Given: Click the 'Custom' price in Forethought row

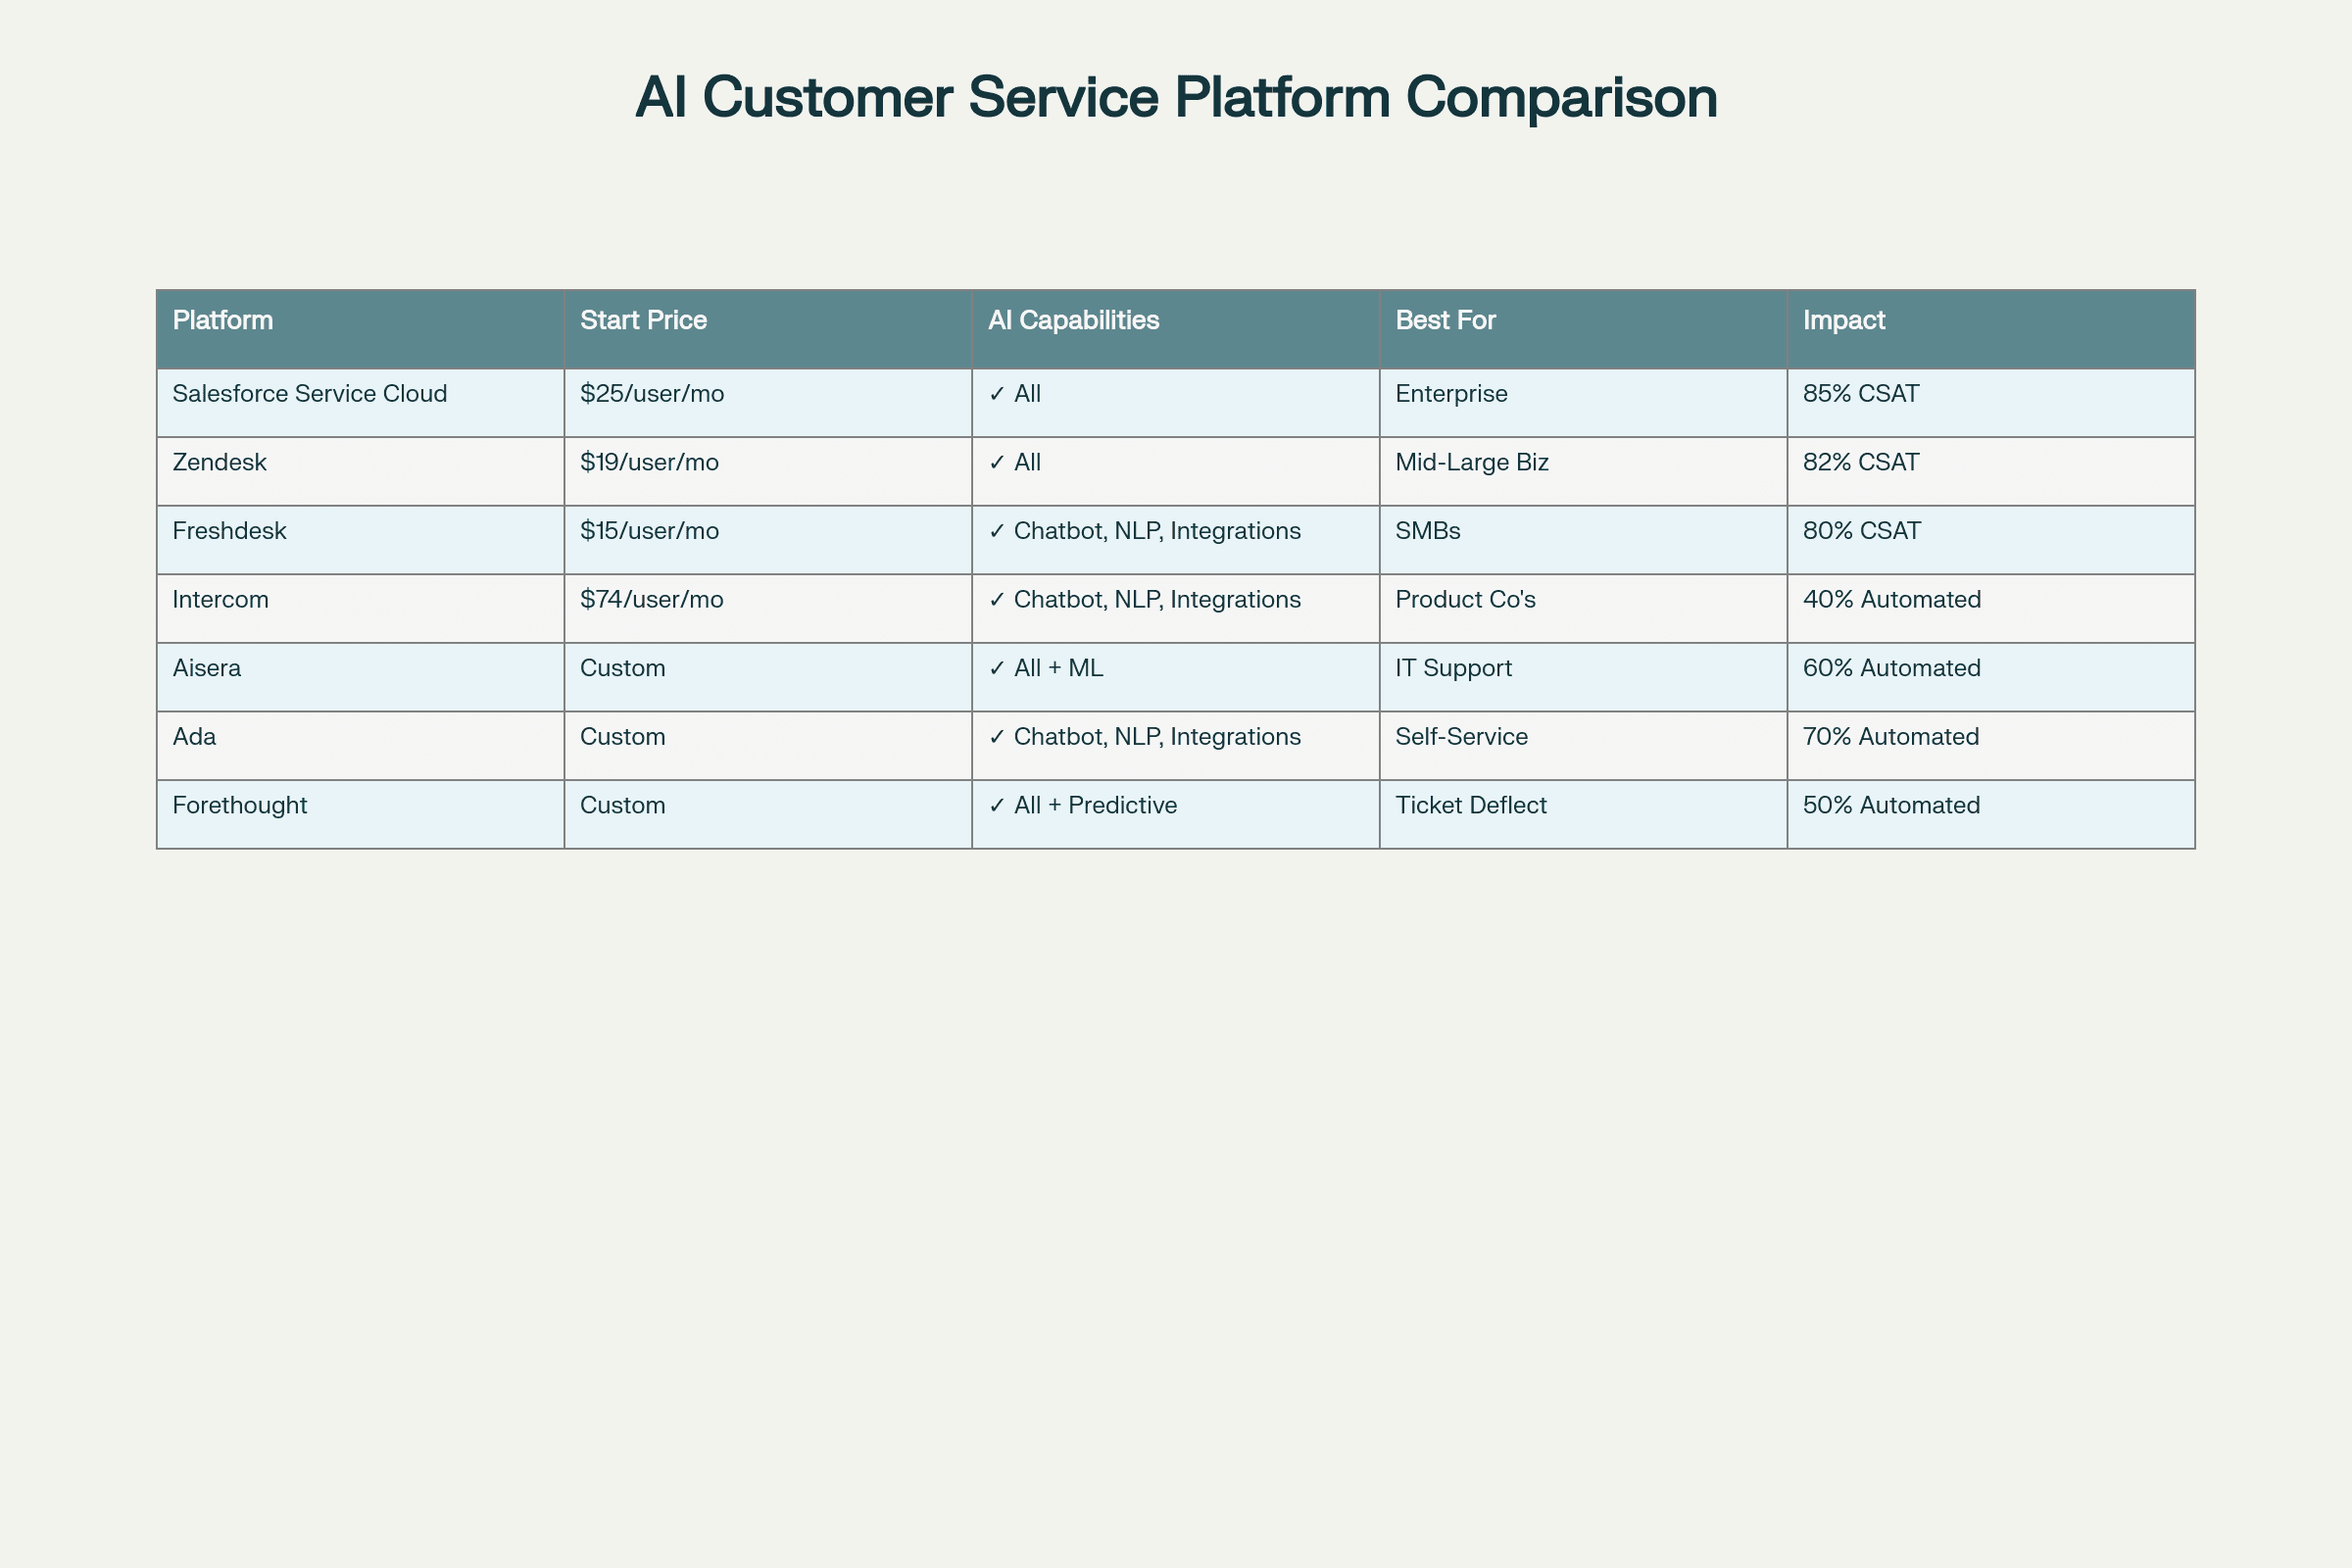Looking at the screenshot, I should click(x=768, y=815).
